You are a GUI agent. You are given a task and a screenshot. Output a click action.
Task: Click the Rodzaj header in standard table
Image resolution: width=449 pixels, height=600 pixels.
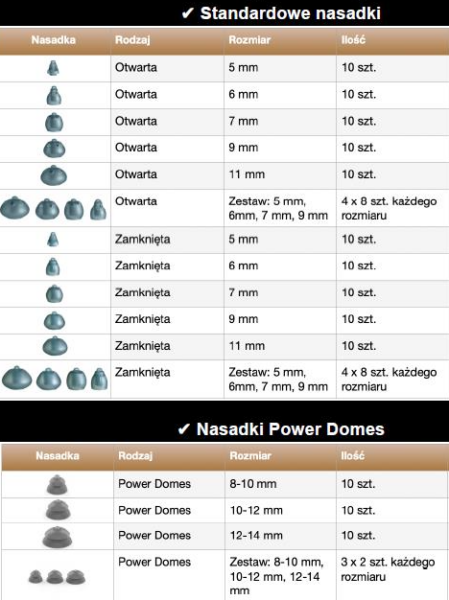pos(132,40)
